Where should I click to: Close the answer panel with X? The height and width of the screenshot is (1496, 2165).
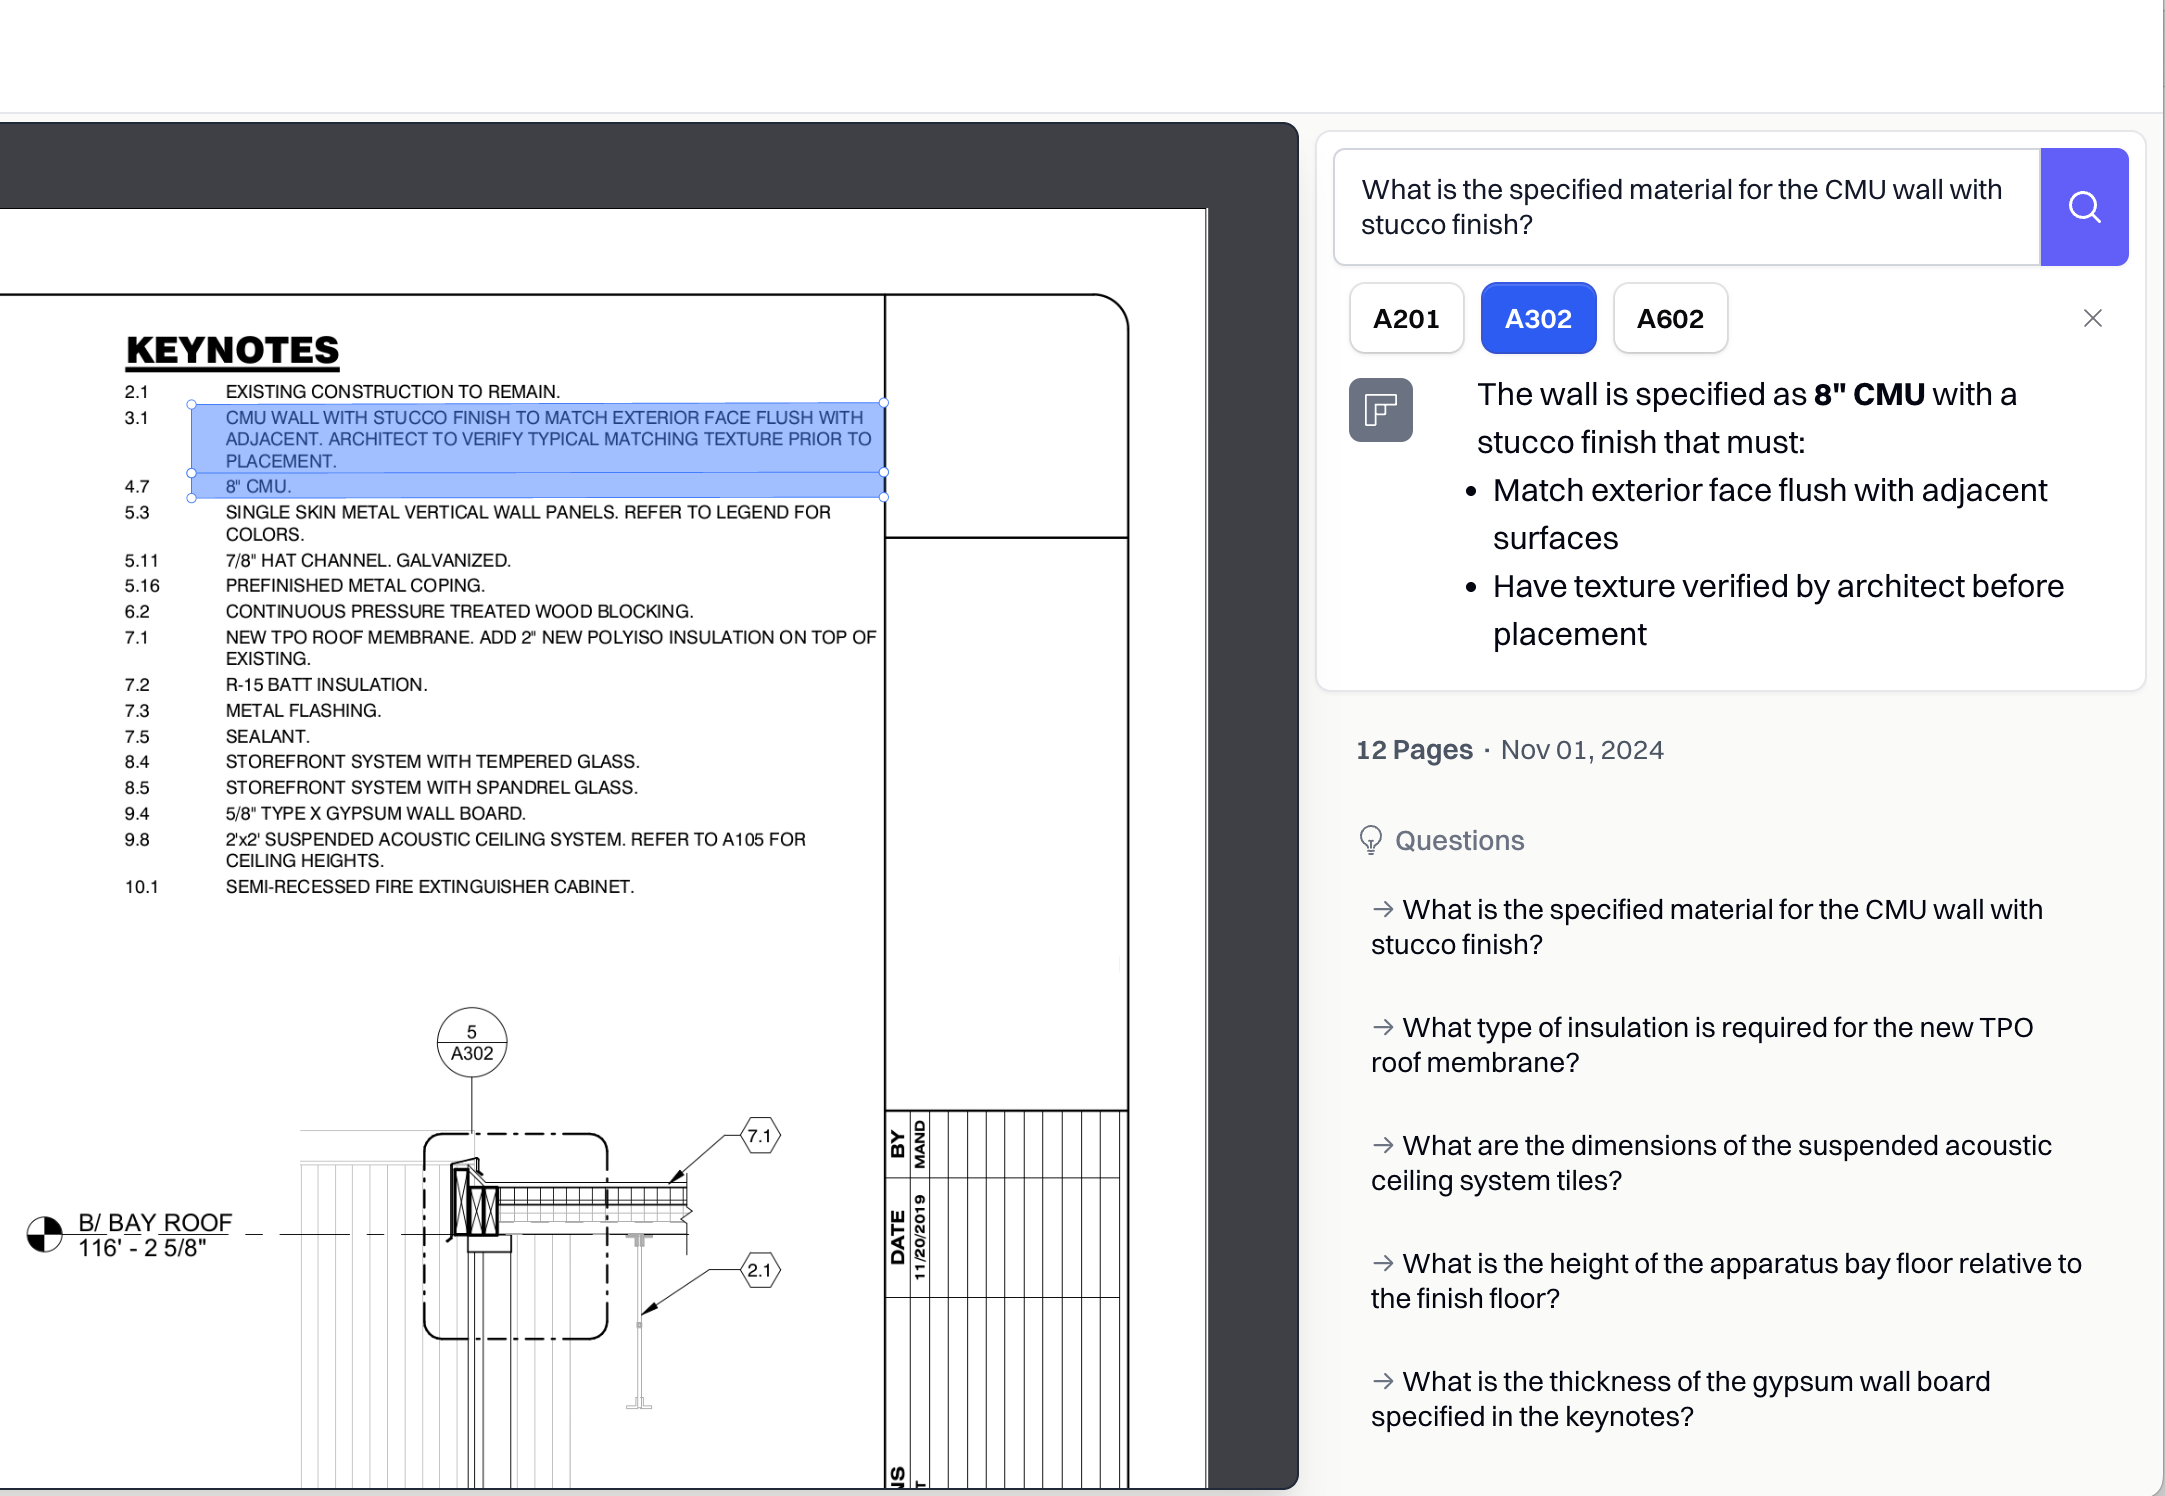2092,318
